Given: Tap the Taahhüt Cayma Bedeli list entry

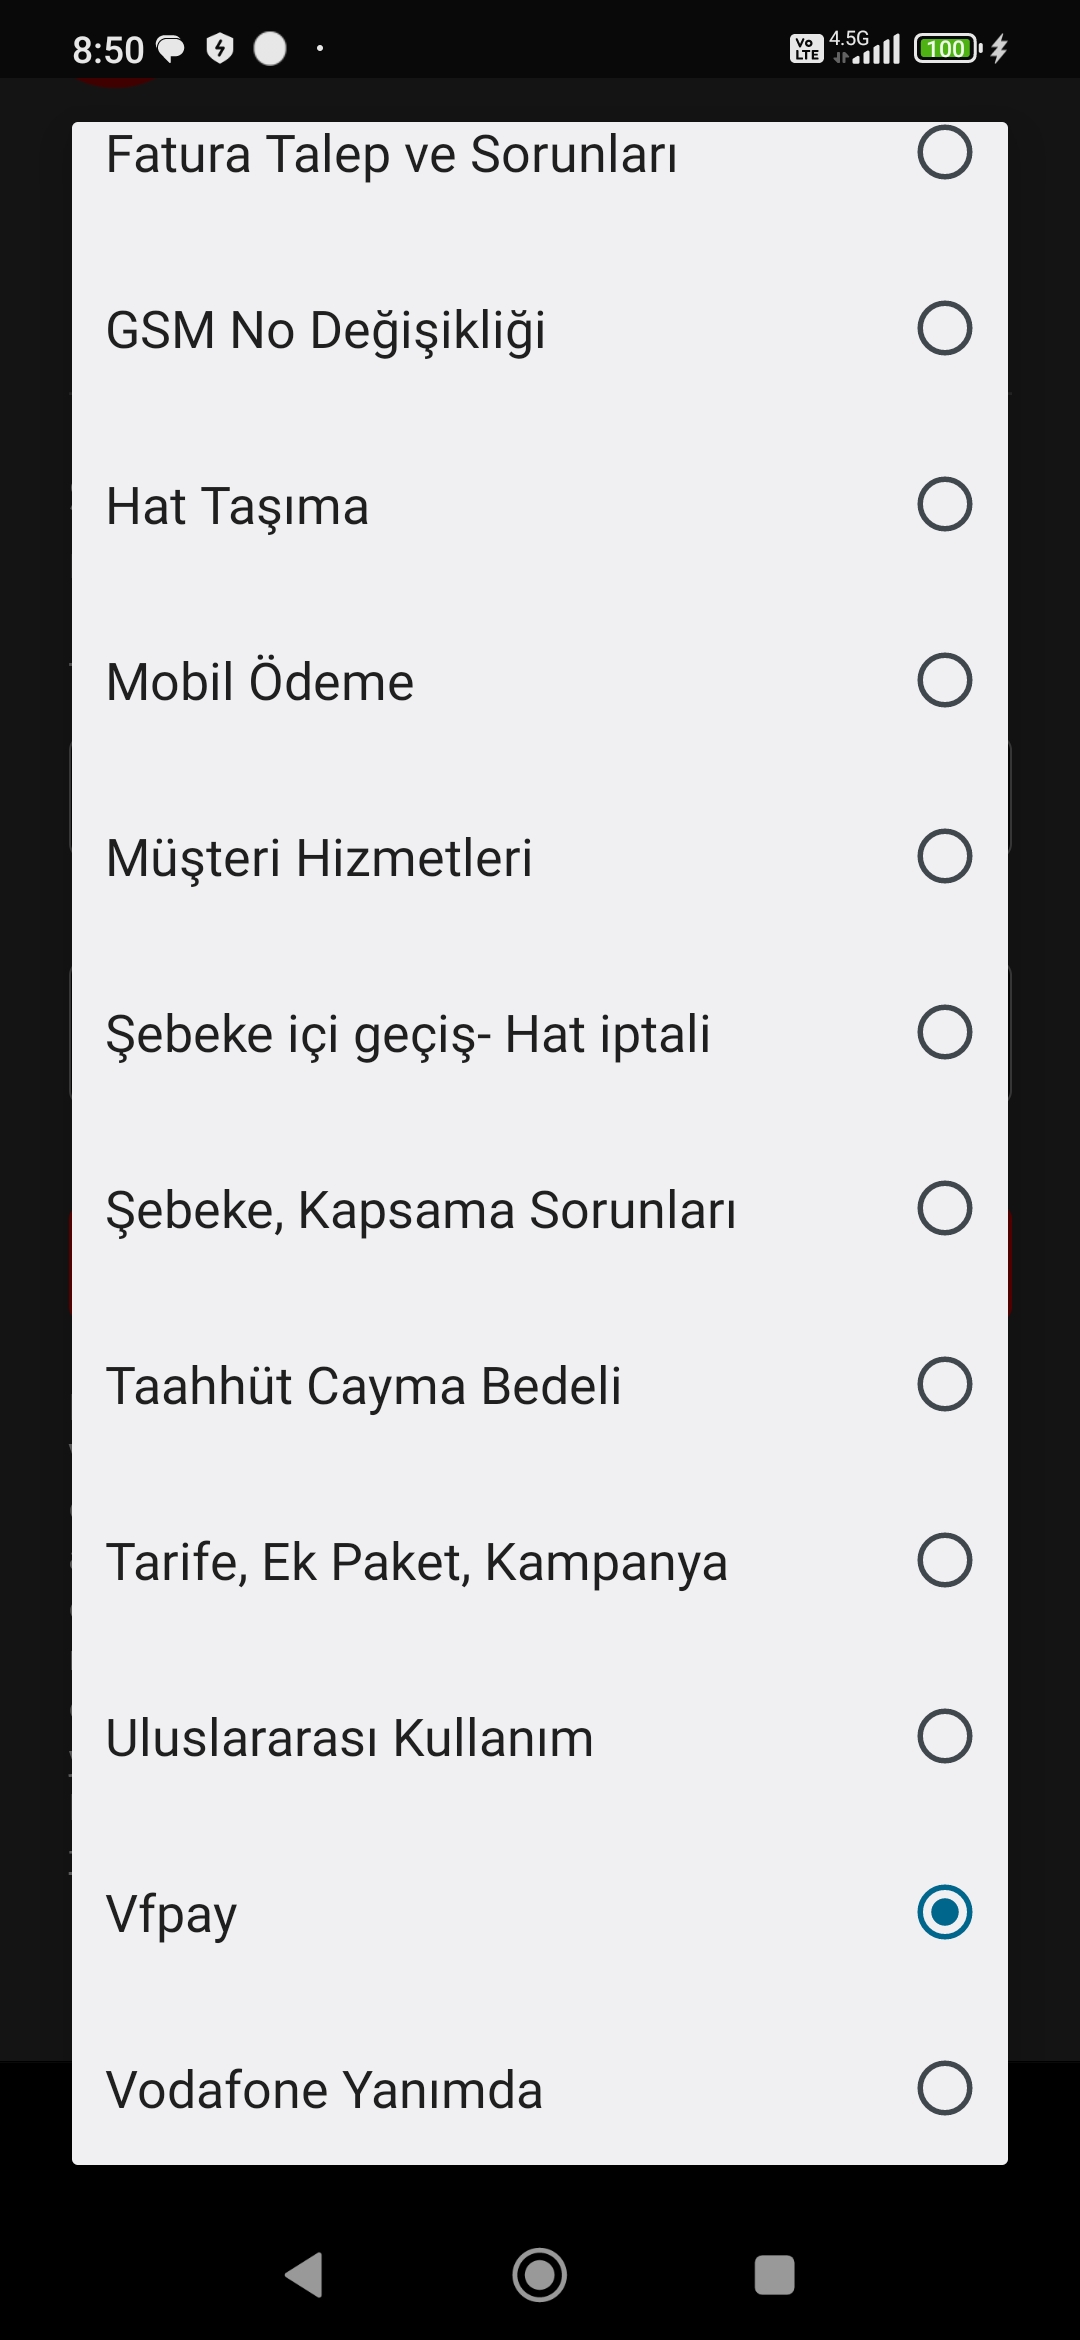Looking at the screenshot, I should pyautogui.click(x=540, y=1384).
